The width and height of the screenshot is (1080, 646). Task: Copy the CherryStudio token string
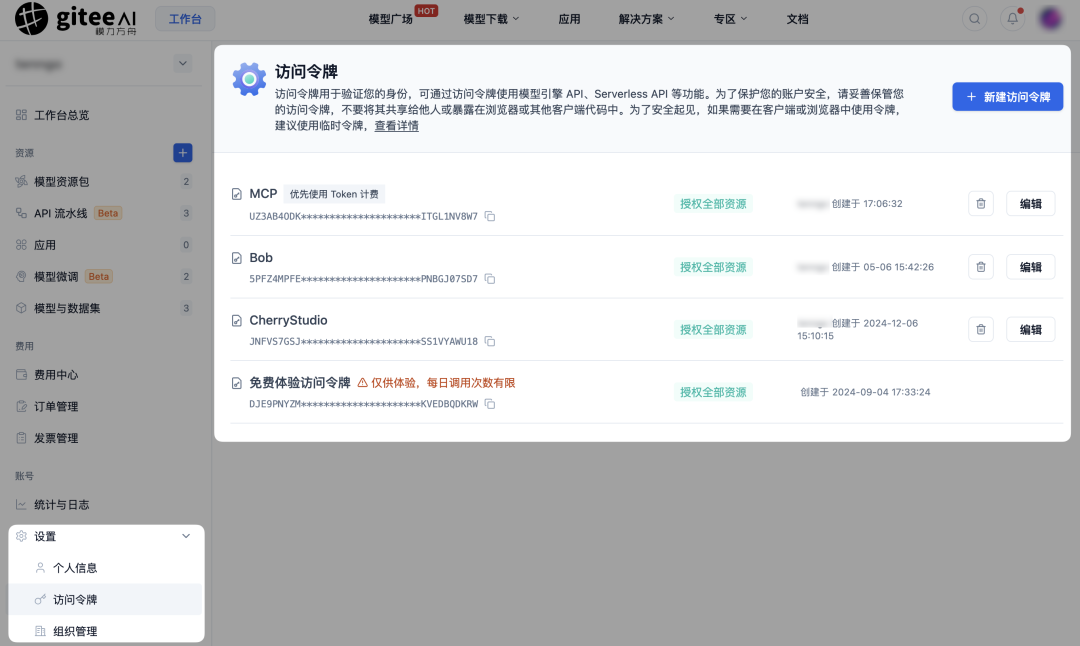click(490, 342)
